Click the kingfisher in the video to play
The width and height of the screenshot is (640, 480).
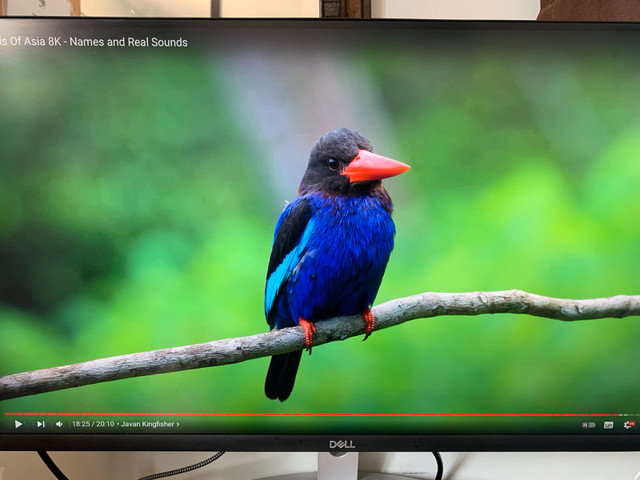point(330,250)
